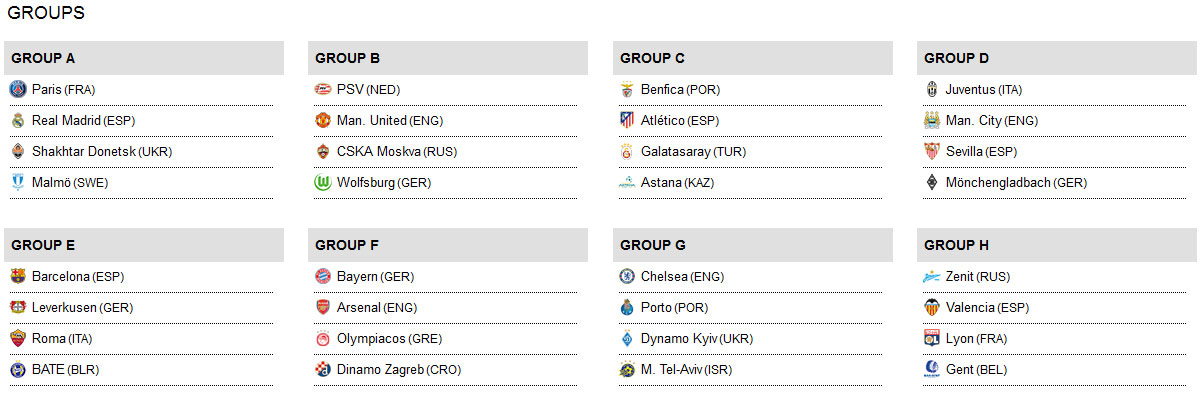Click the Valencia crest icon
This screenshot has width=1204, height=398.
click(x=931, y=308)
